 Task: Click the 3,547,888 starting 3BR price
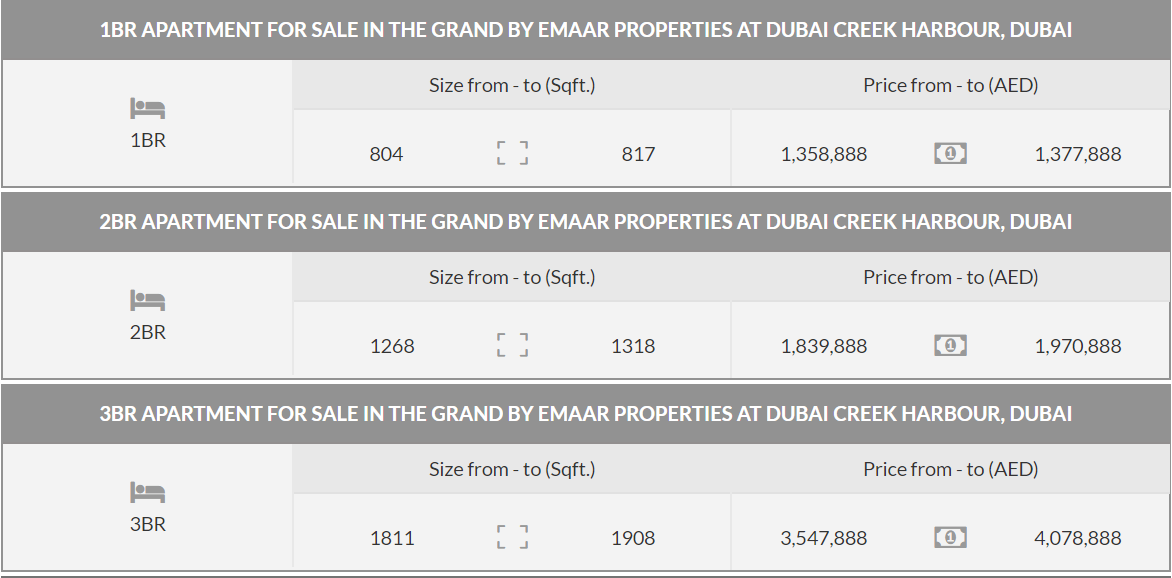click(x=824, y=538)
